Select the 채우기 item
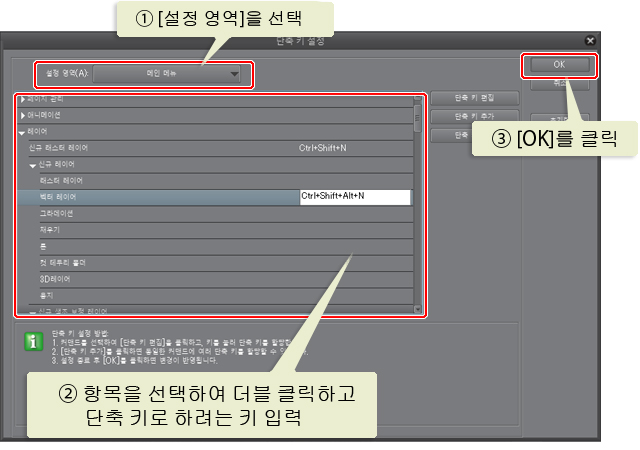Viewport: 640px width, 450px height. tap(52, 229)
